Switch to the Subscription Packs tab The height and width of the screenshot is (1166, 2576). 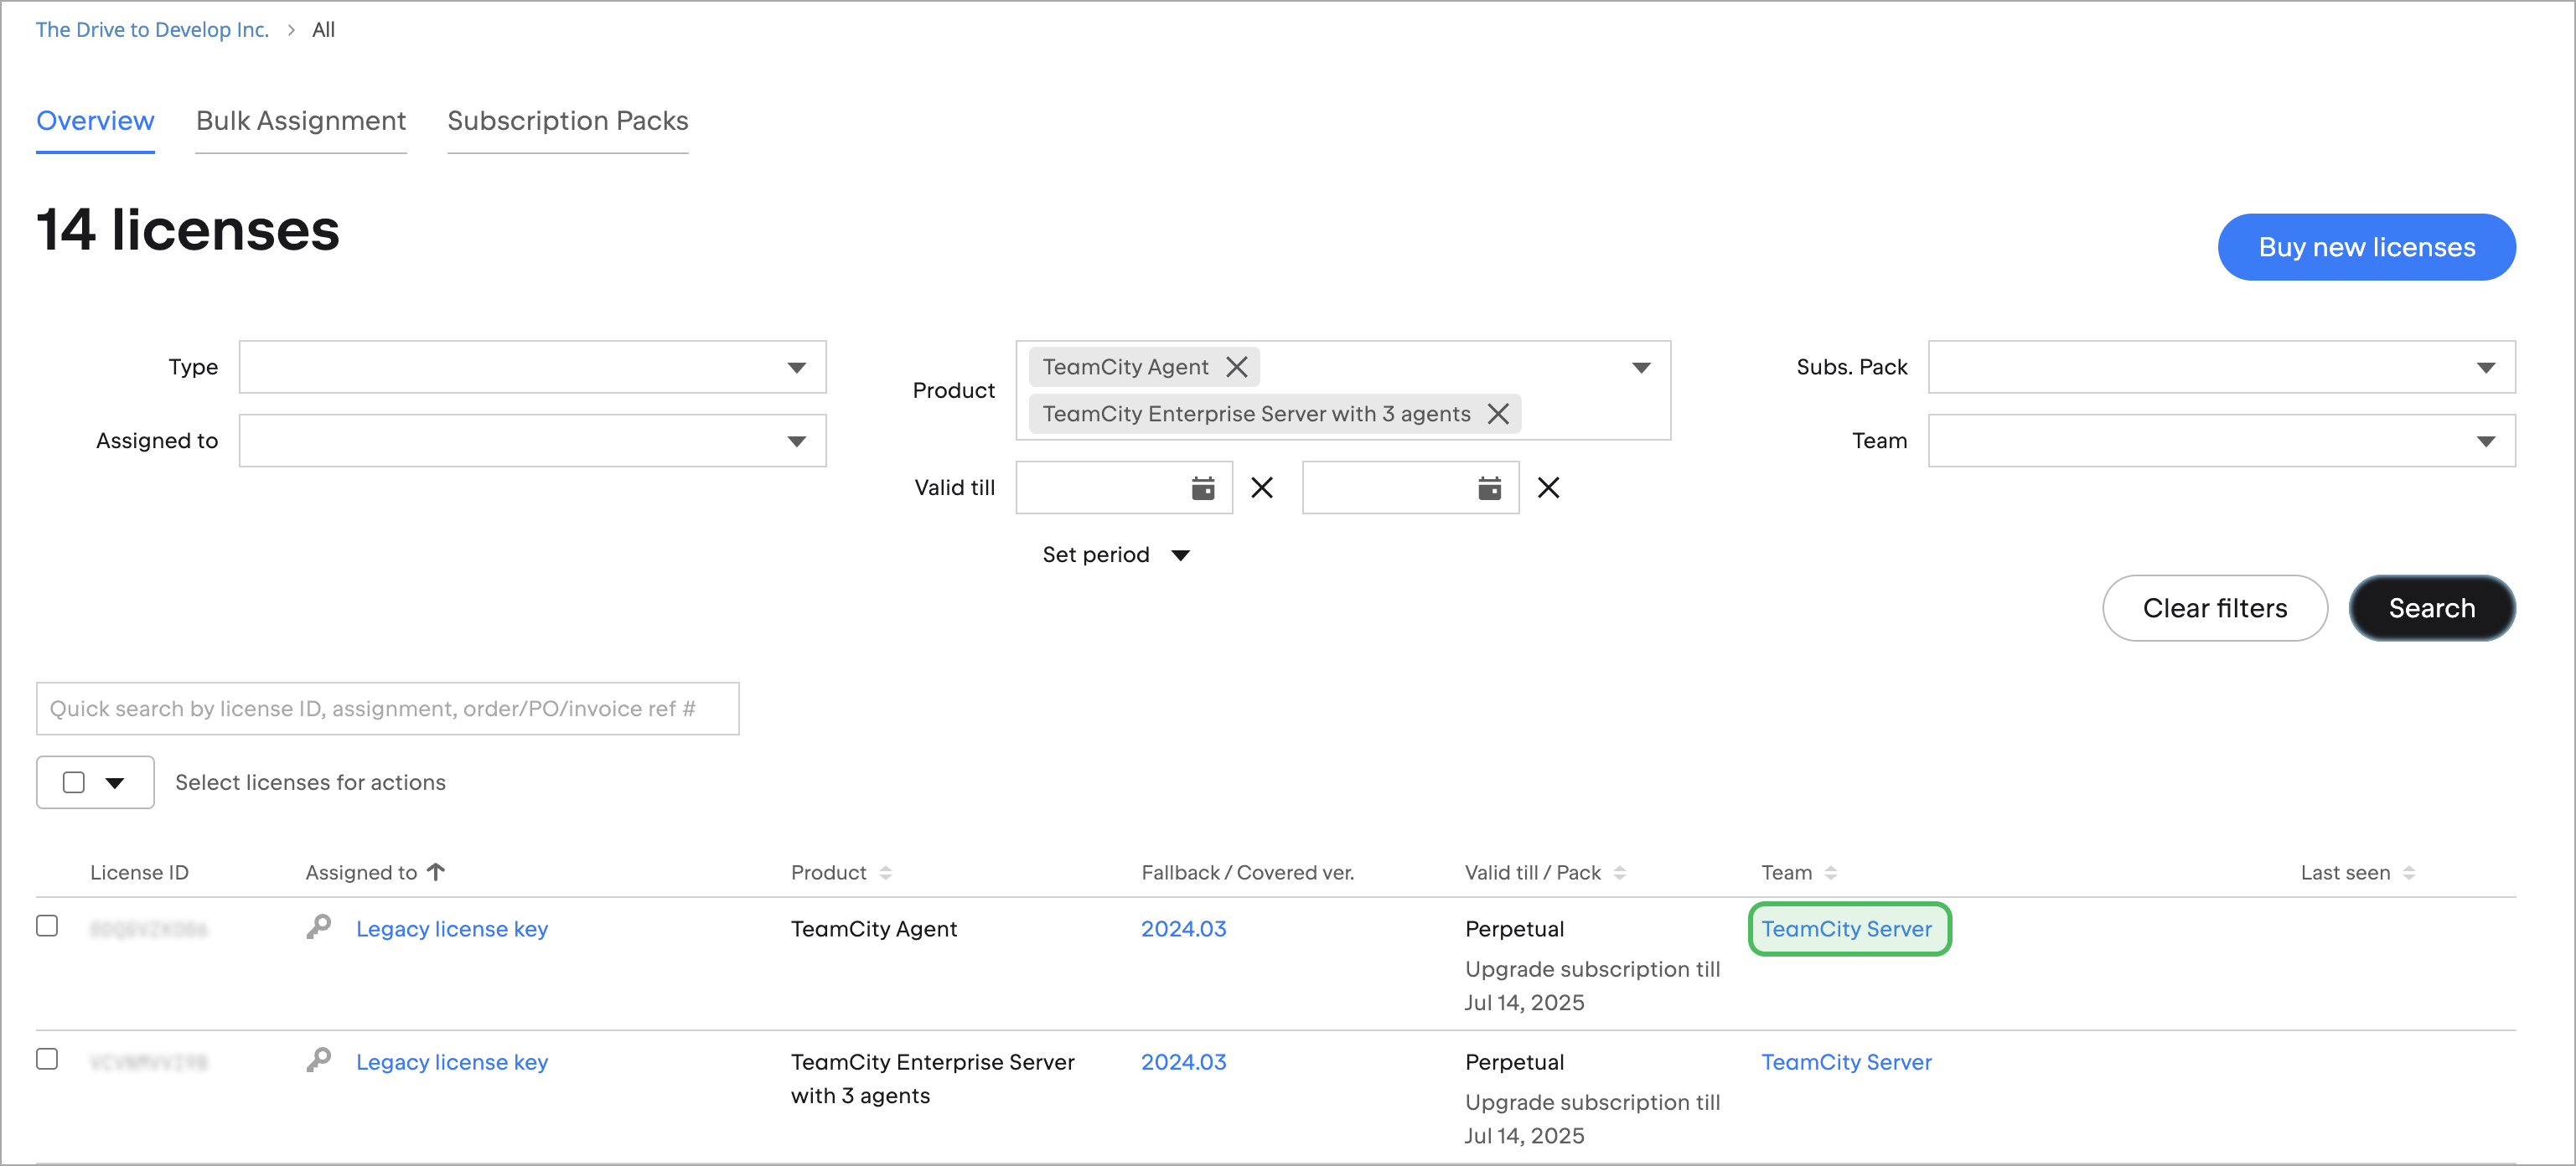567,121
